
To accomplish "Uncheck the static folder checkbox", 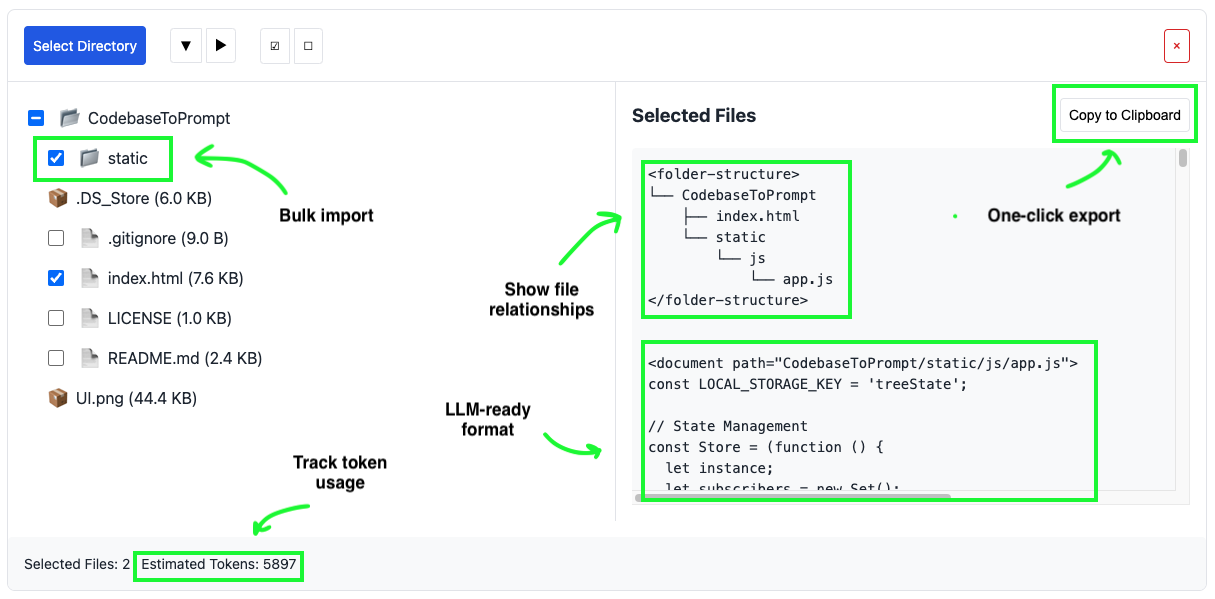I will coord(57,158).
